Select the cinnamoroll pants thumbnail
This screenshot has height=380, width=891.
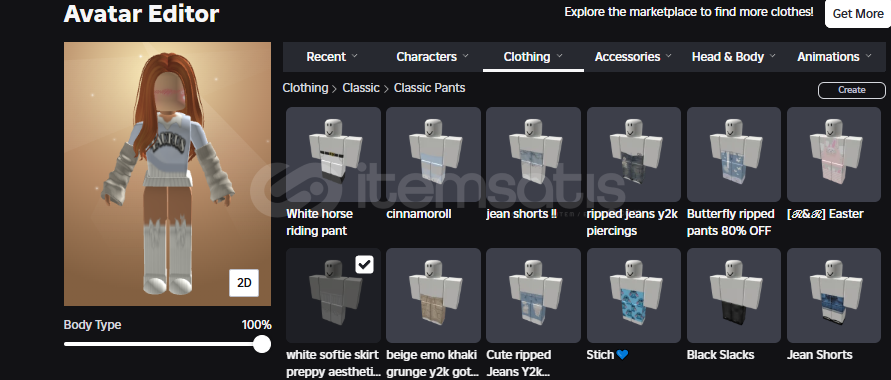pos(433,154)
